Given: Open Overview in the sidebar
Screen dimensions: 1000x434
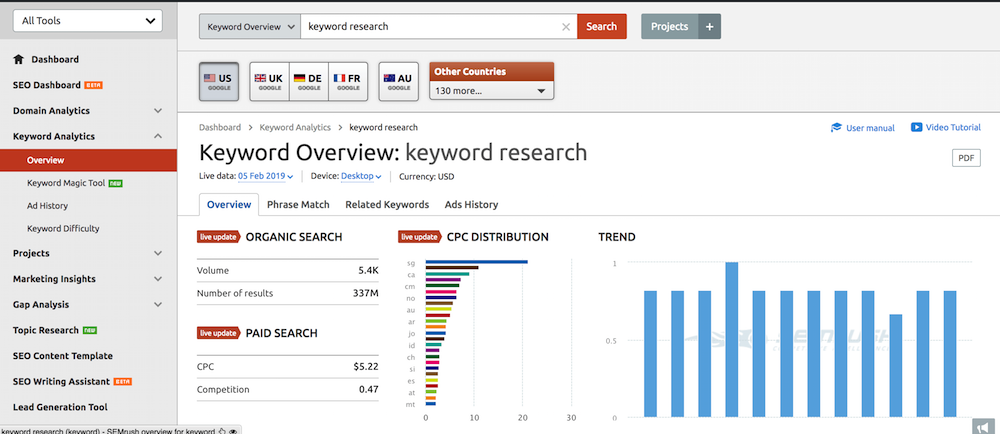Looking at the screenshot, I should click(x=88, y=161).
